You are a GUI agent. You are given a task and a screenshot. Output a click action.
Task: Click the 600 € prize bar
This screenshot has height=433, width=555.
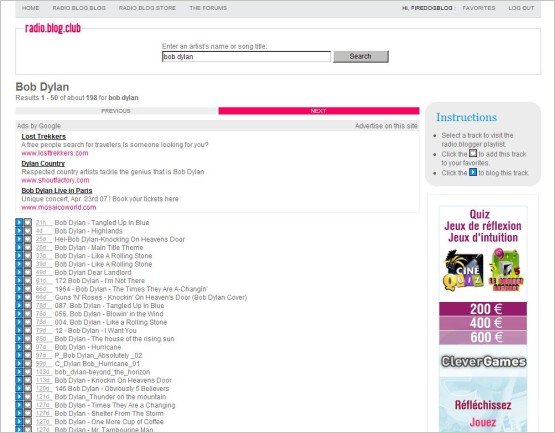483,337
